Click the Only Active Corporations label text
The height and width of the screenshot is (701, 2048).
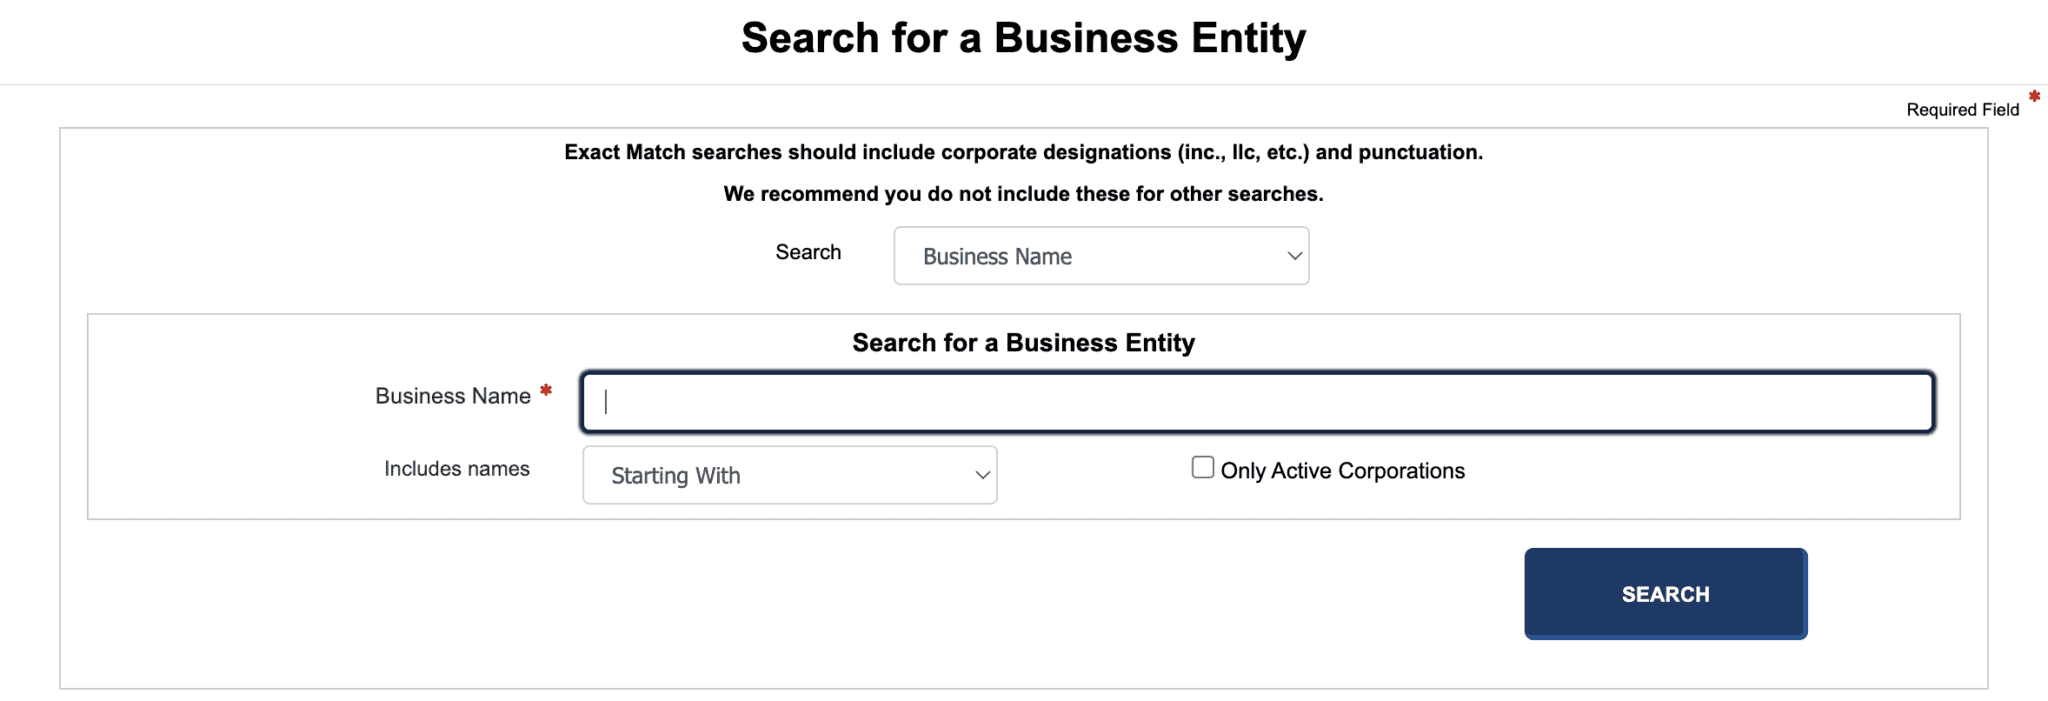[1342, 470]
